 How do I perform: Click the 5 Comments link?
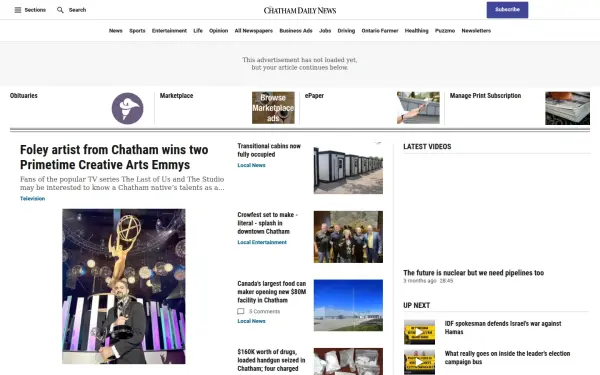[x=264, y=311]
